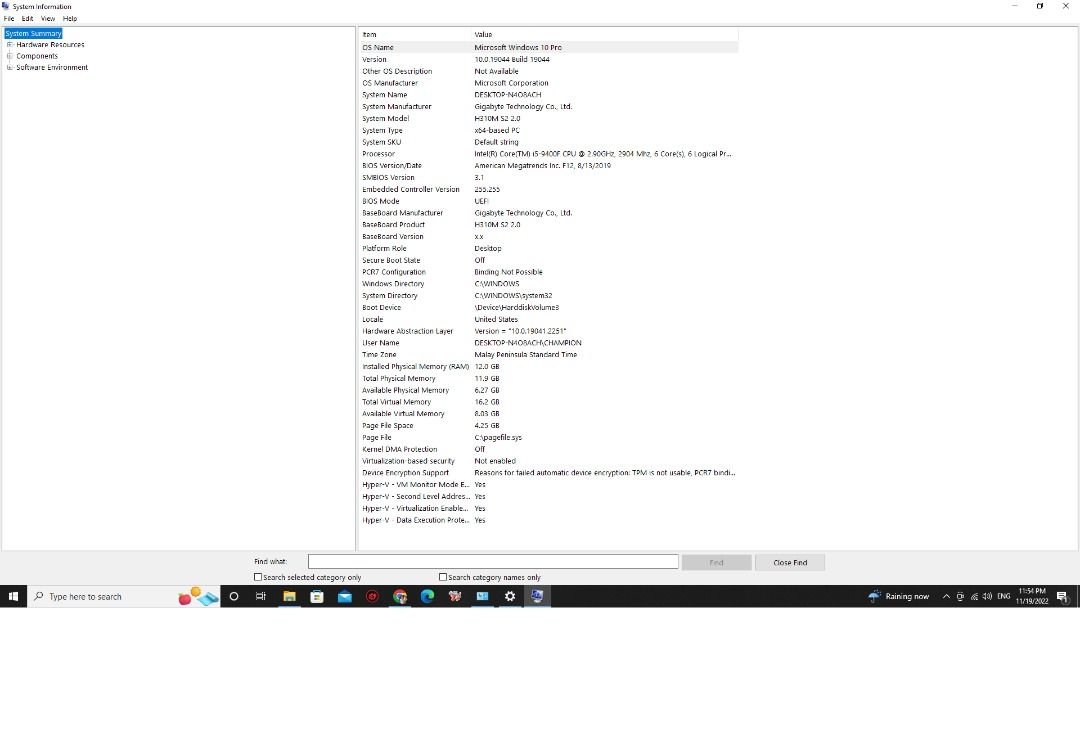Expand the Components tree node
This screenshot has height=754, width=1080.
click(x=10, y=56)
